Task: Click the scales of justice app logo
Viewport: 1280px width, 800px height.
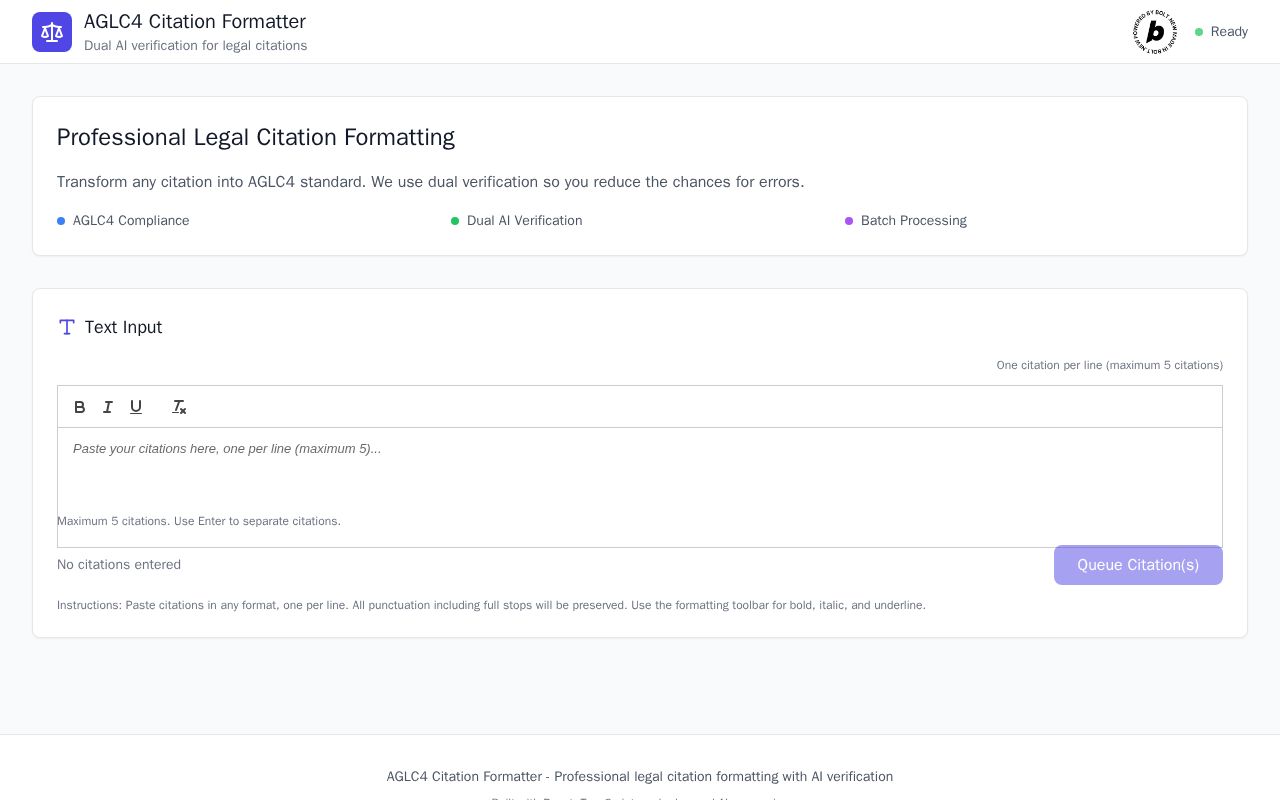Action: [x=52, y=32]
